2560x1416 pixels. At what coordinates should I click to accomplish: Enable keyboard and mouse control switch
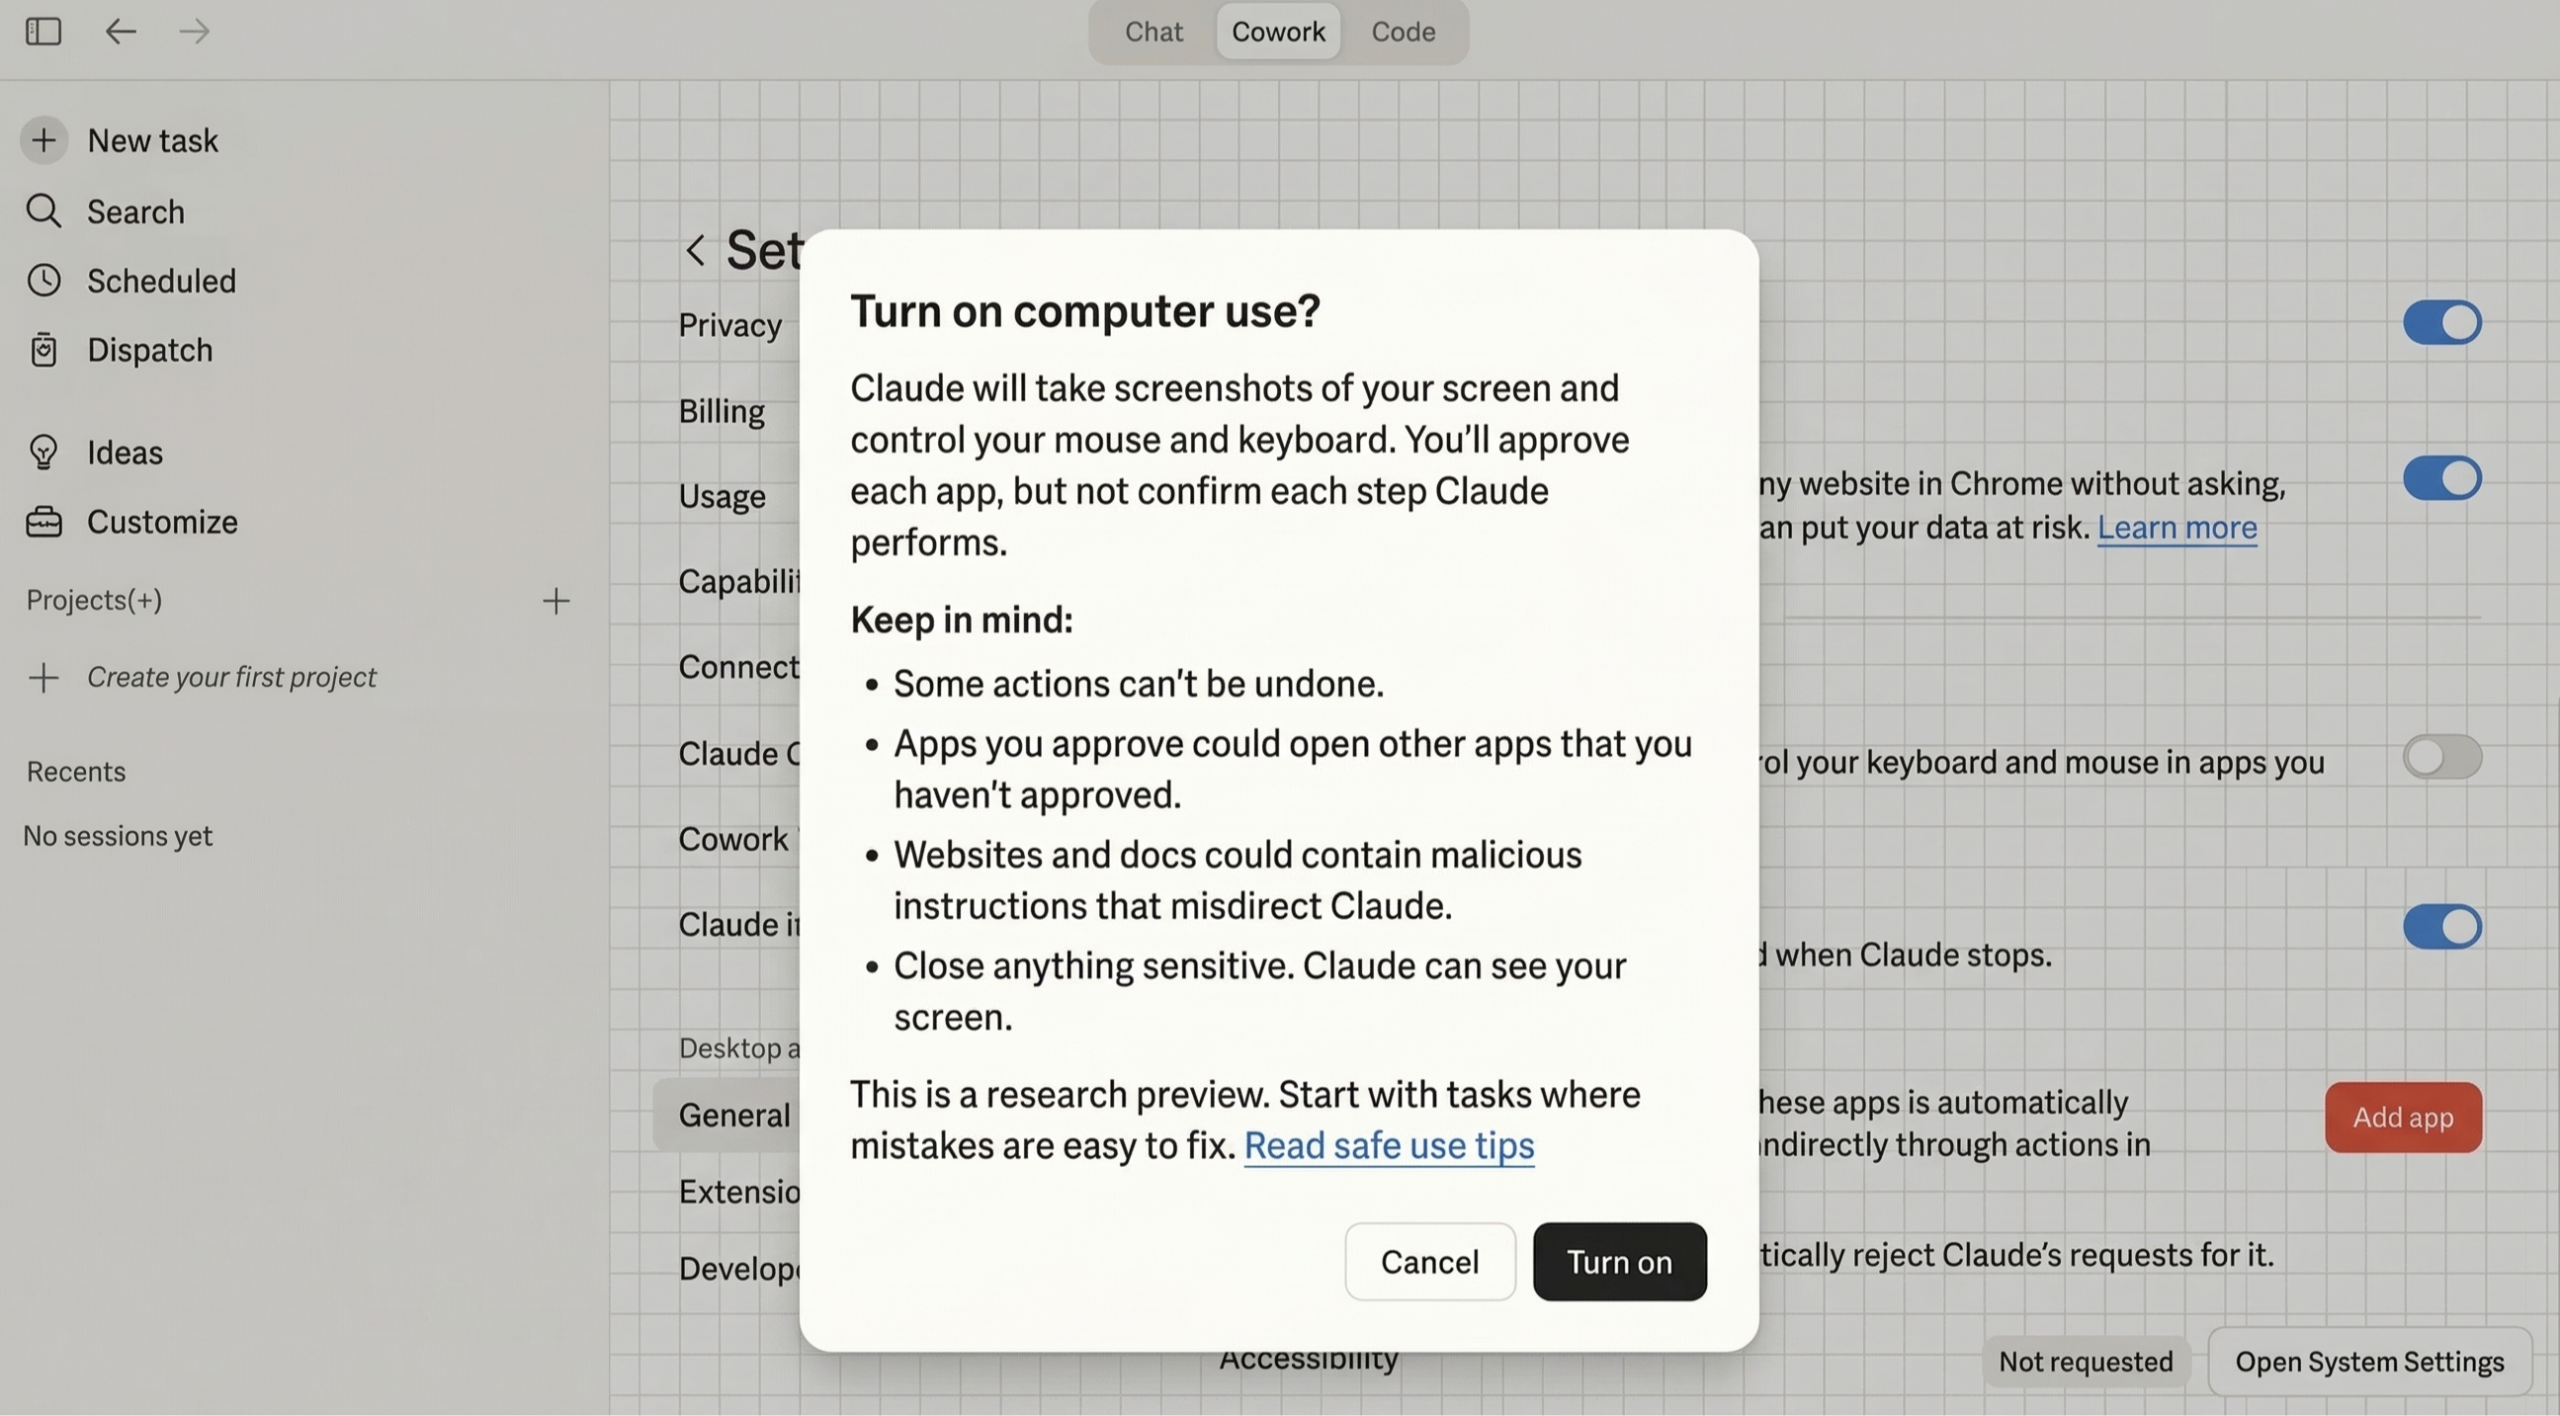[x=2441, y=757]
